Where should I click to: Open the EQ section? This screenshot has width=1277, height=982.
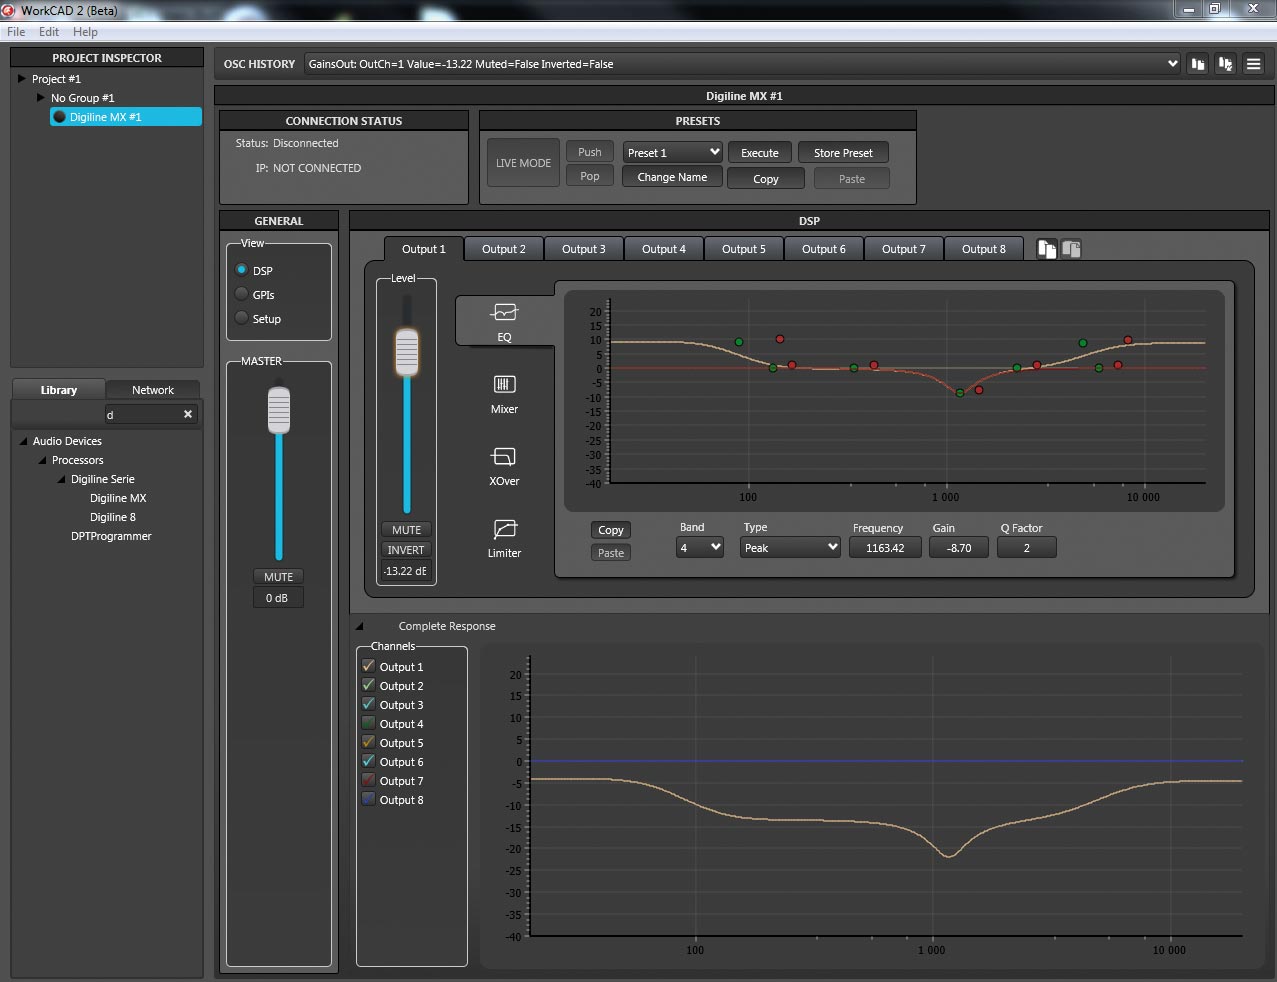[504, 320]
